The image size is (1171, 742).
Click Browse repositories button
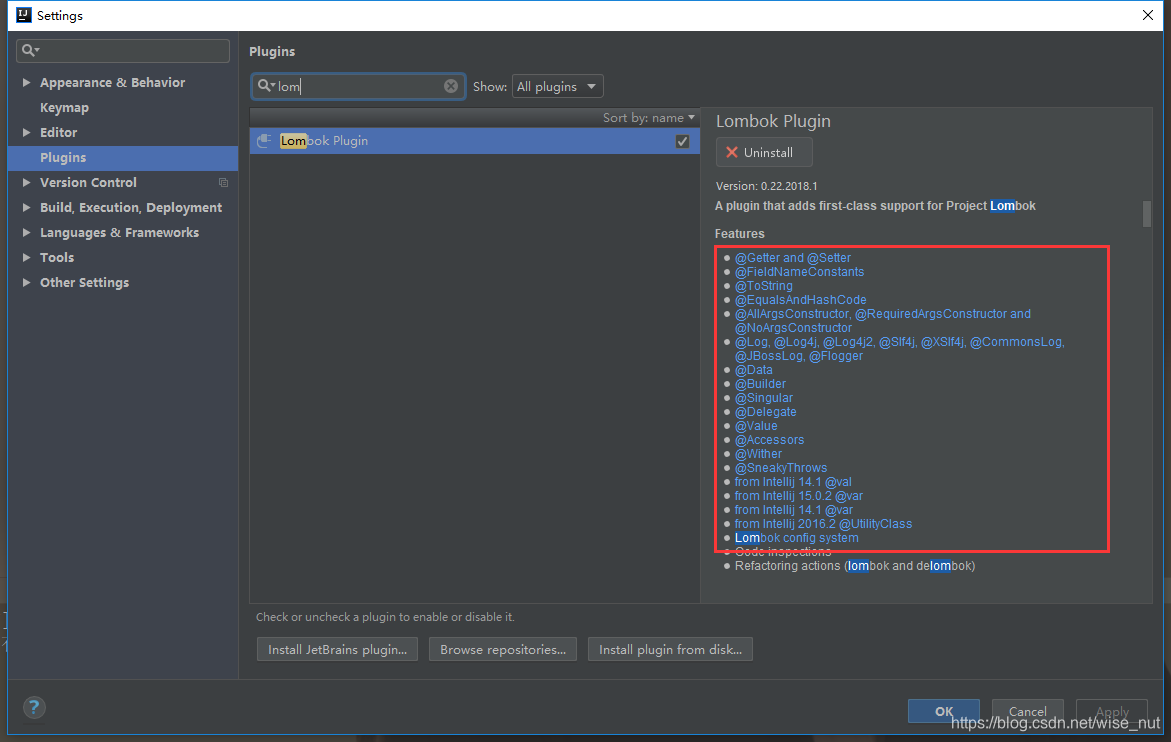503,649
